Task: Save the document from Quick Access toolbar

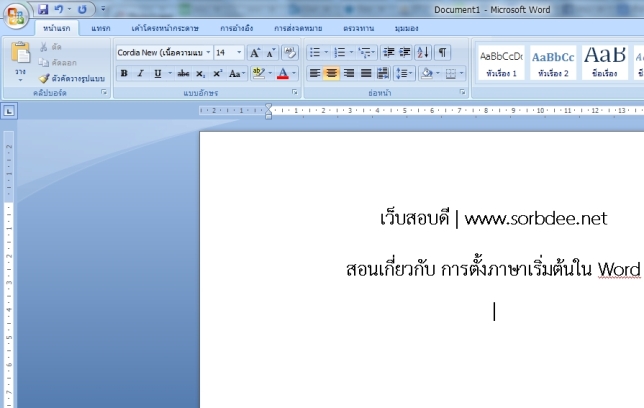Action: pyautogui.click(x=43, y=9)
